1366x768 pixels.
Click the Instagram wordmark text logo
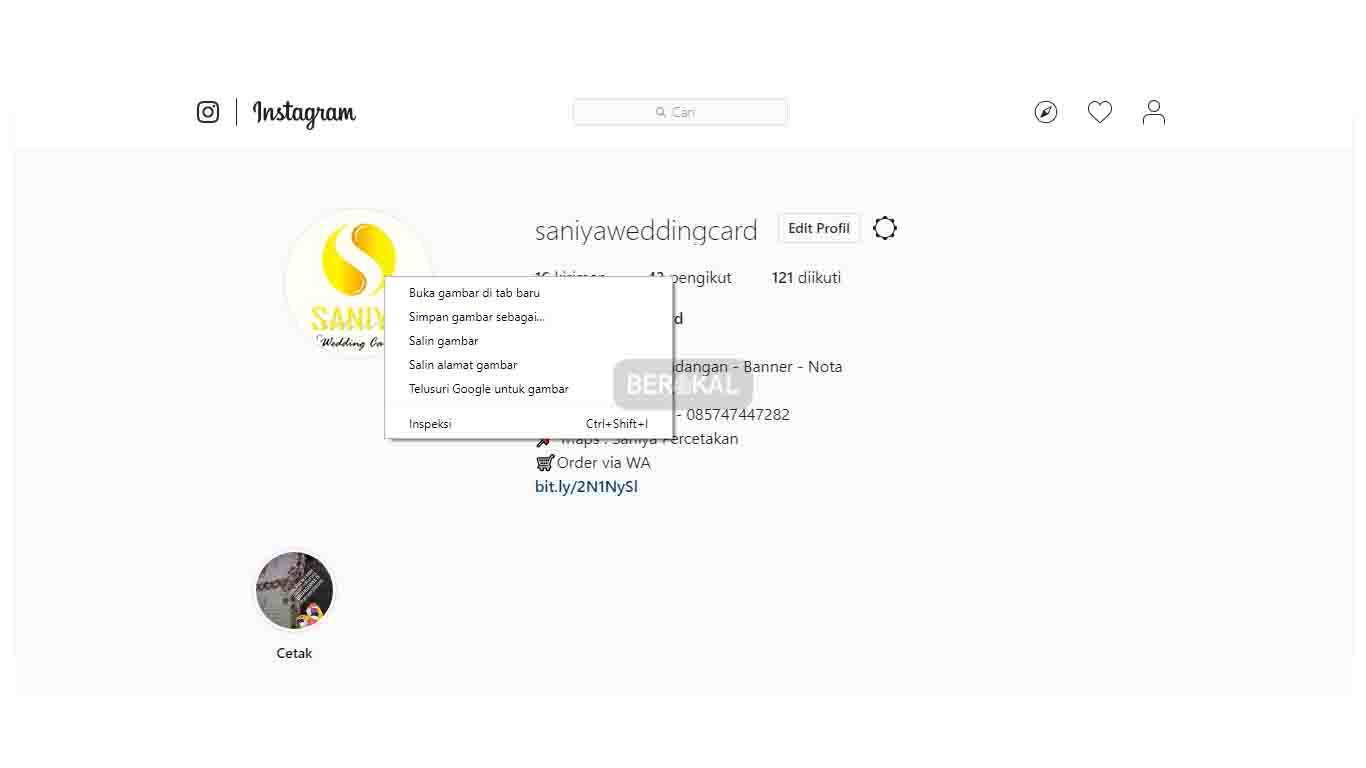point(304,113)
